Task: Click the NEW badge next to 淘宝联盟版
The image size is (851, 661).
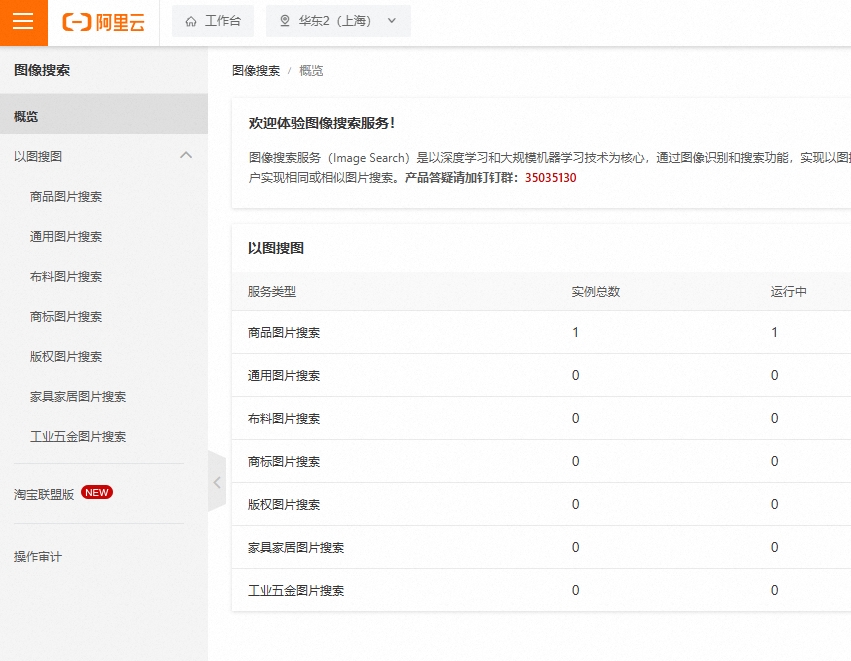Action: click(97, 492)
